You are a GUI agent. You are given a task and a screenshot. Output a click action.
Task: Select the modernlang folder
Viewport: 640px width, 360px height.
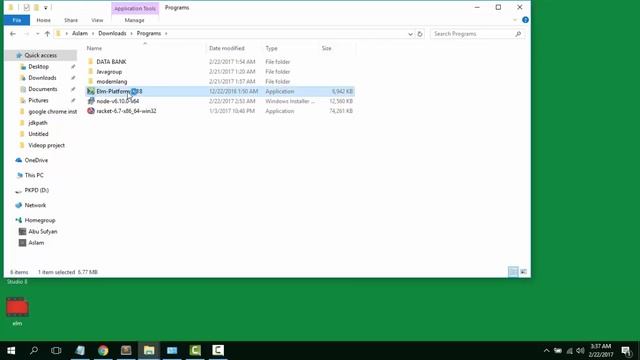pos(111,82)
